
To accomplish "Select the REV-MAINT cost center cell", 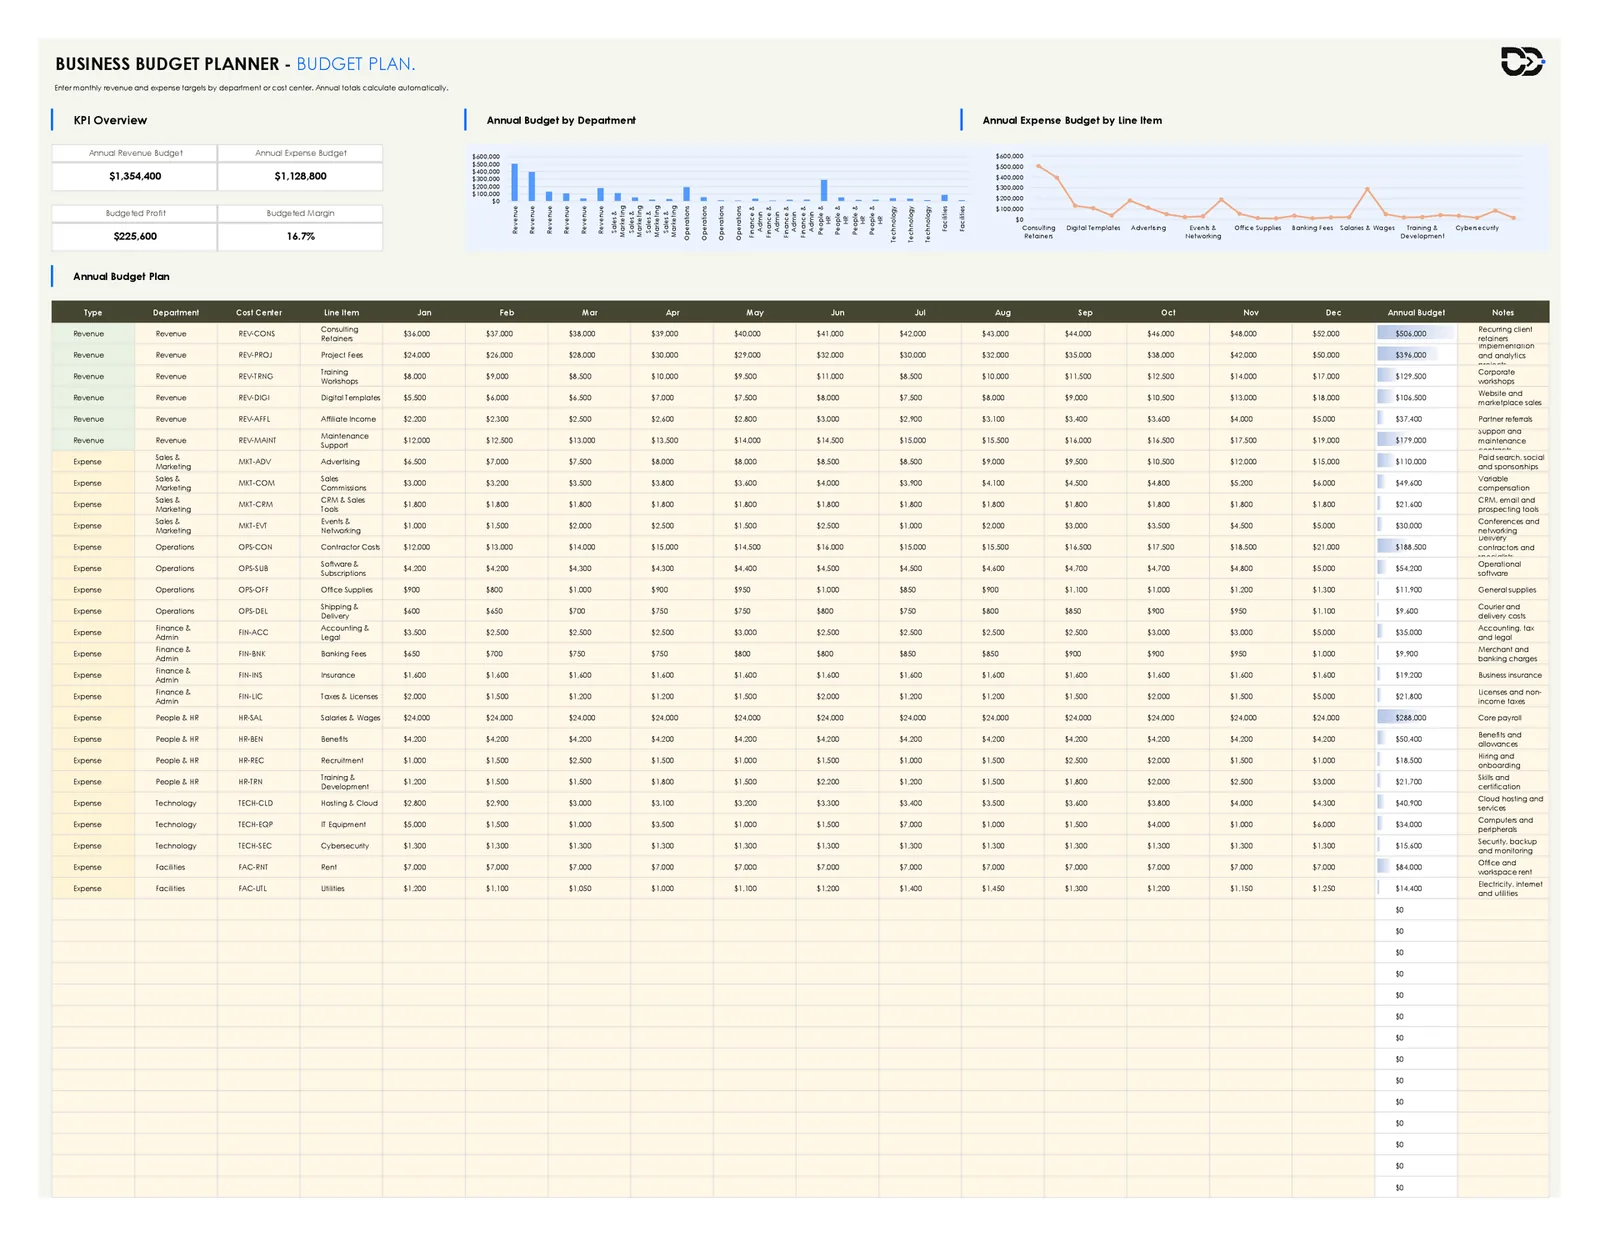I will tap(259, 440).
